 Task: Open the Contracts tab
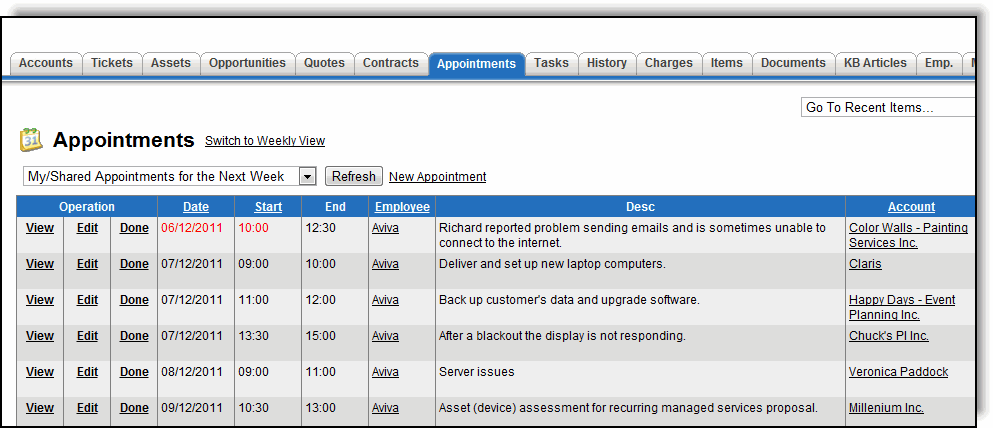390,63
